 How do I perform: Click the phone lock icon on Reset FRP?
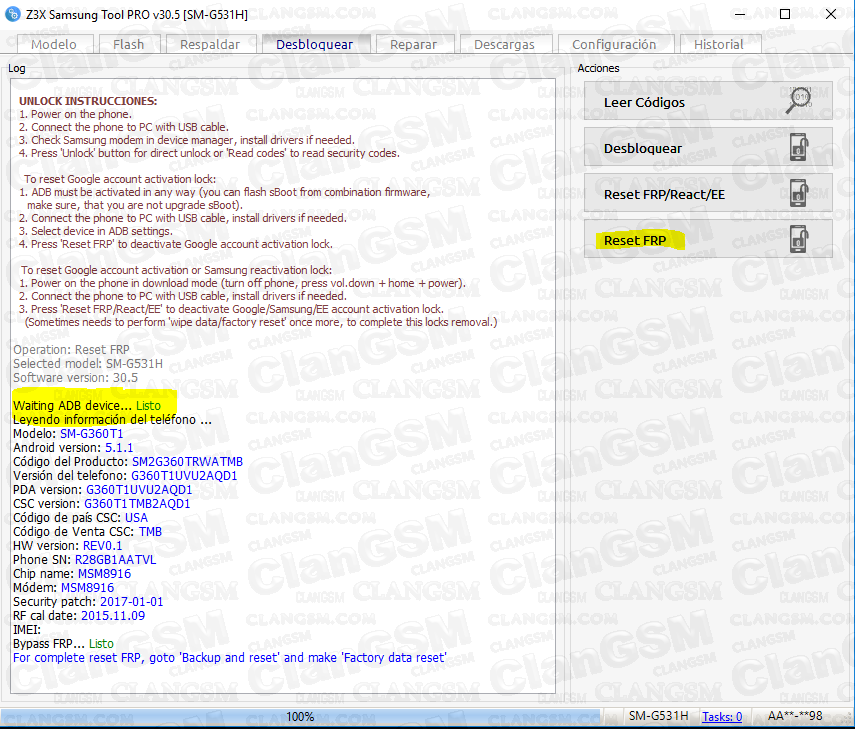pyautogui.click(x=799, y=239)
